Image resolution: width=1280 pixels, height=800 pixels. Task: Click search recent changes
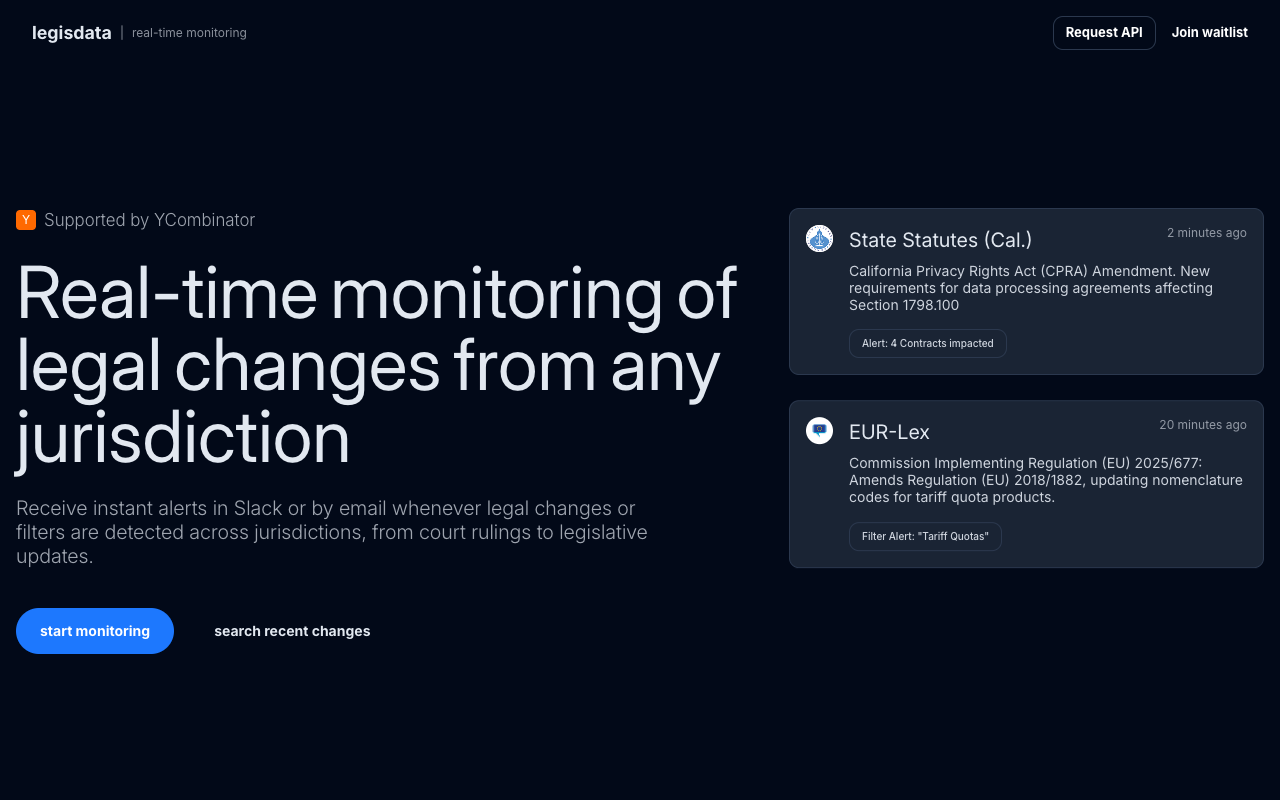point(292,631)
